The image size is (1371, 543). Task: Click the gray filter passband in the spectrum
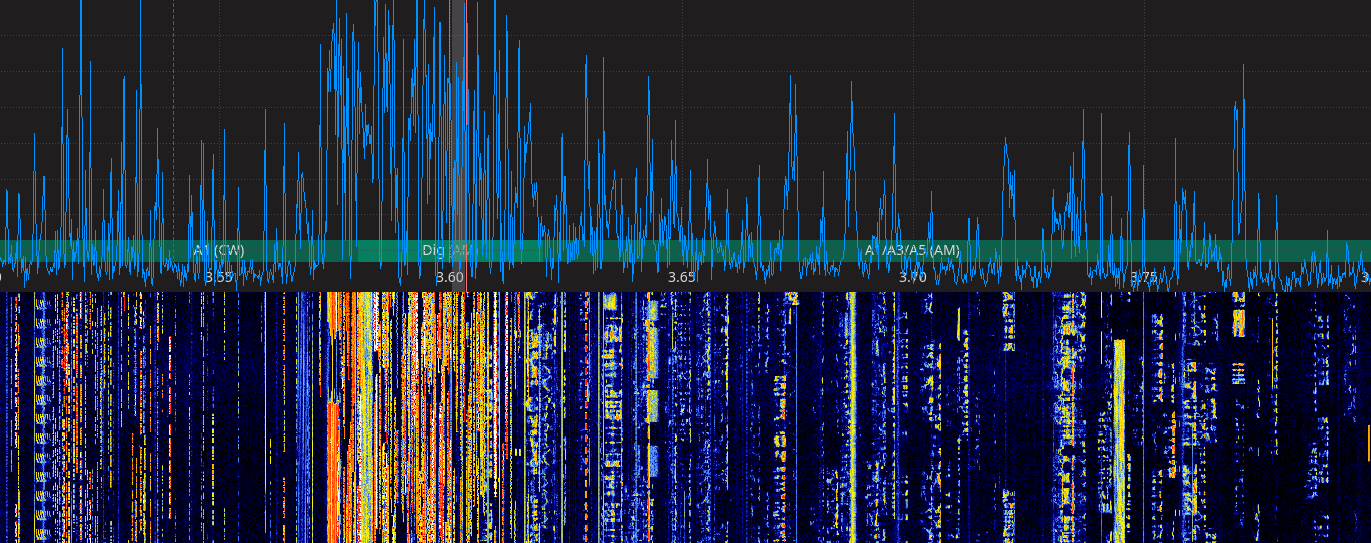click(x=457, y=120)
